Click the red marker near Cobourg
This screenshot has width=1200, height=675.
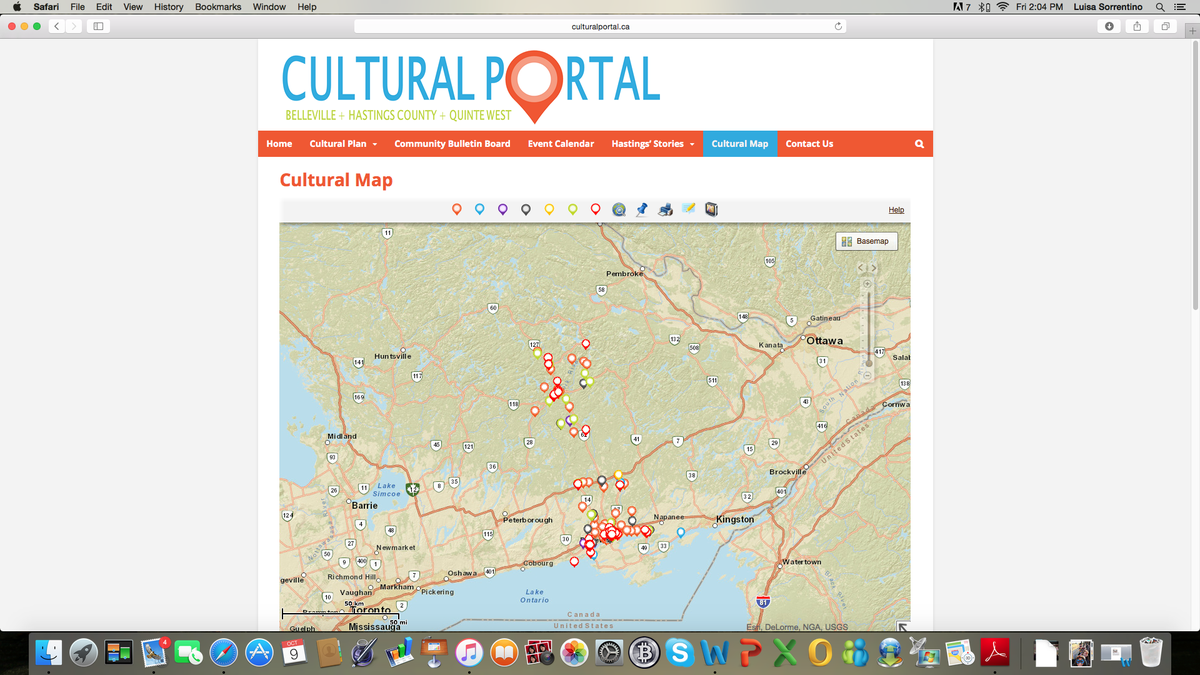point(574,562)
